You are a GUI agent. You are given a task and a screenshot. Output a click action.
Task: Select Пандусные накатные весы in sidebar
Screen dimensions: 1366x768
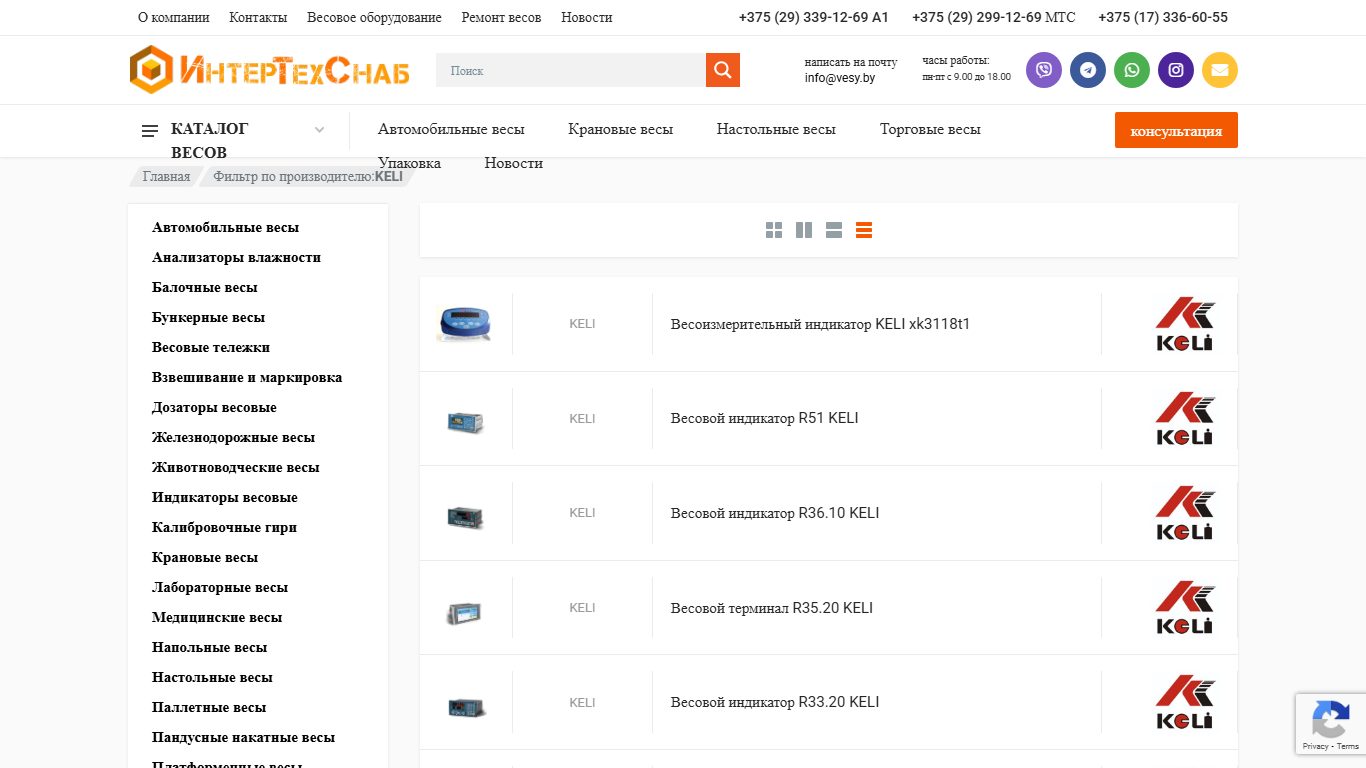point(243,737)
